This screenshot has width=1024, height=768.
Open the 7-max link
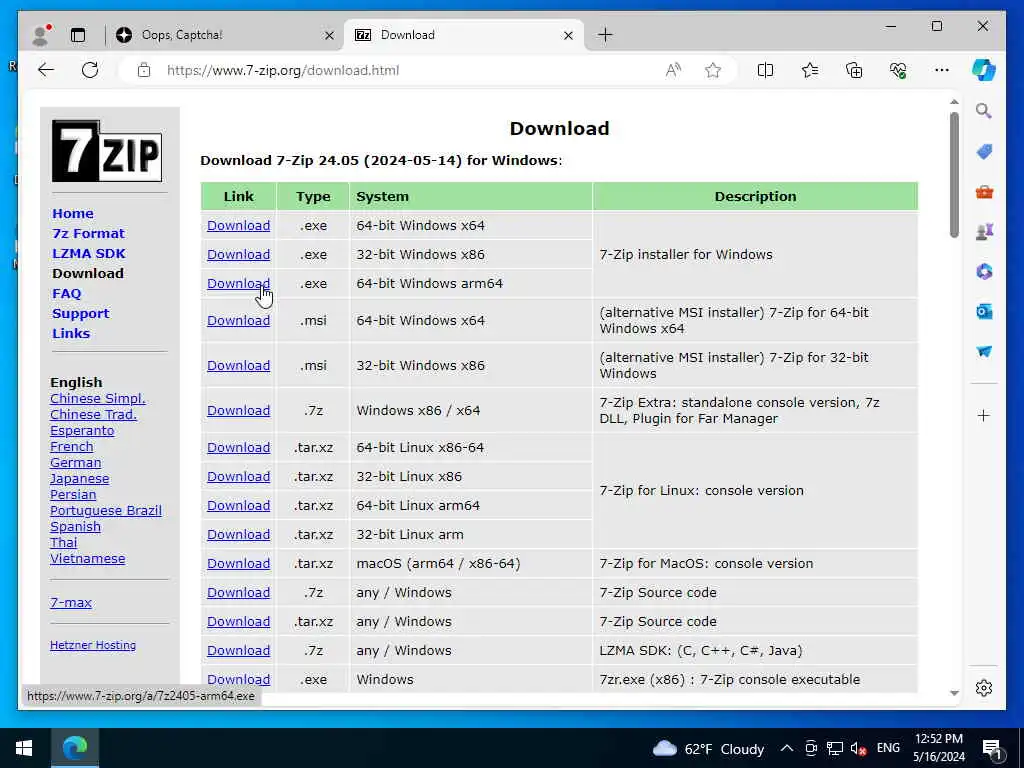(x=71, y=603)
